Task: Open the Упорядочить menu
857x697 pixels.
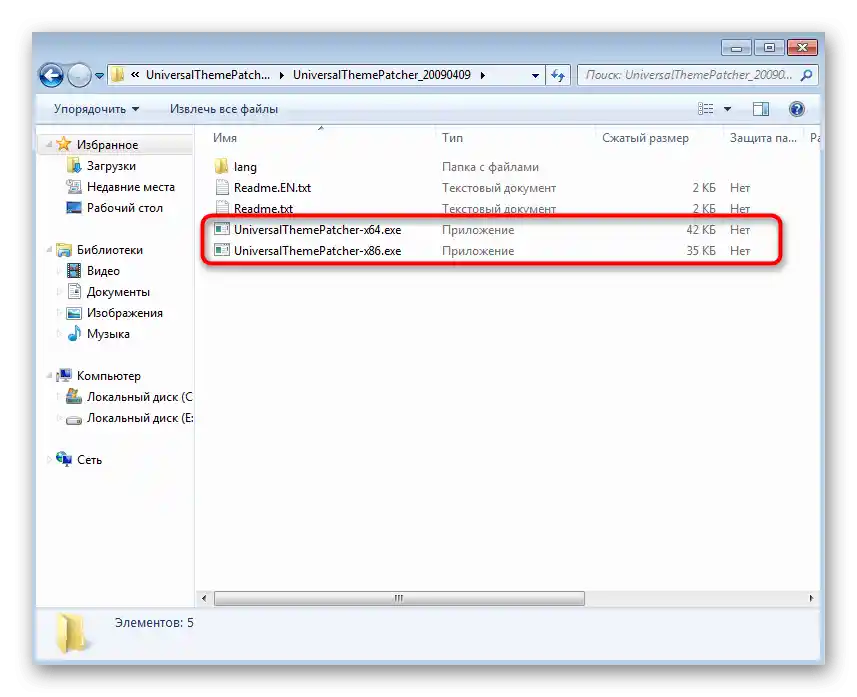Action: tap(97, 109)
